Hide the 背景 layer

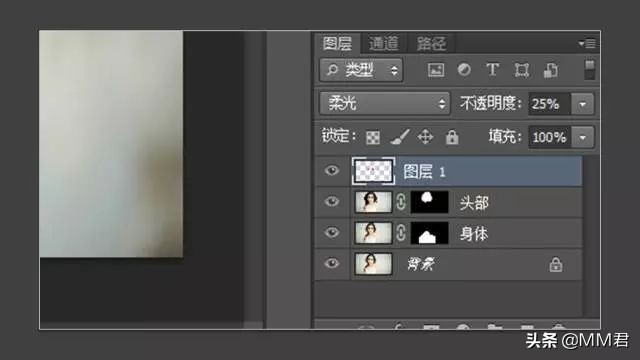tap(332, 263)
